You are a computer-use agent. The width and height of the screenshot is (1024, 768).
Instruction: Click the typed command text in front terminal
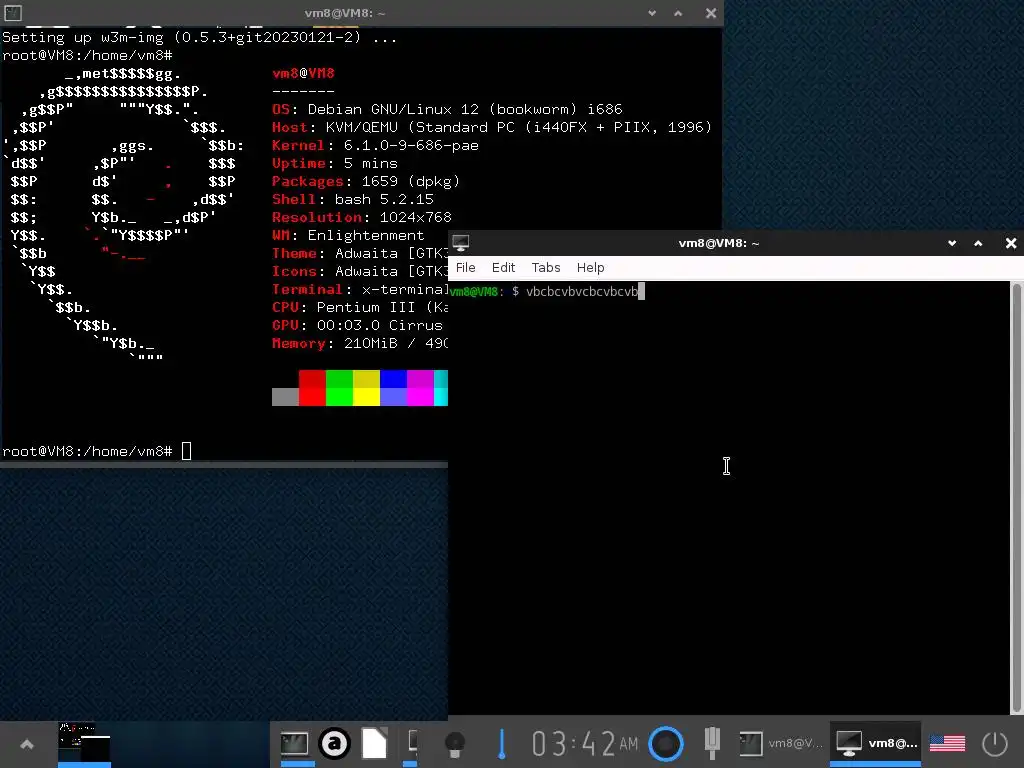click(x=582, y=291)
